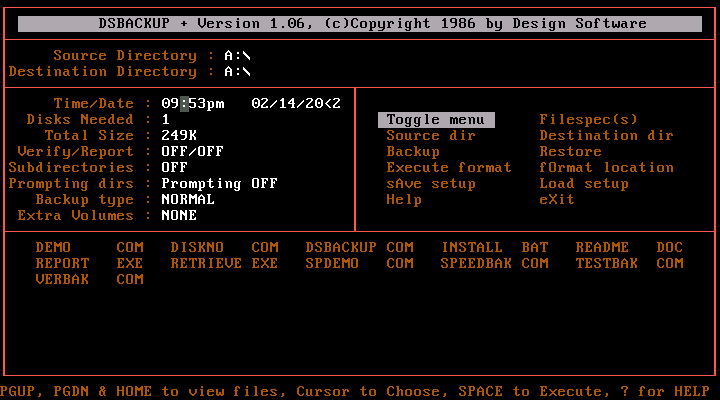Click the time value 09:53pm
This screenshot has height=400, width=720.
193,104
